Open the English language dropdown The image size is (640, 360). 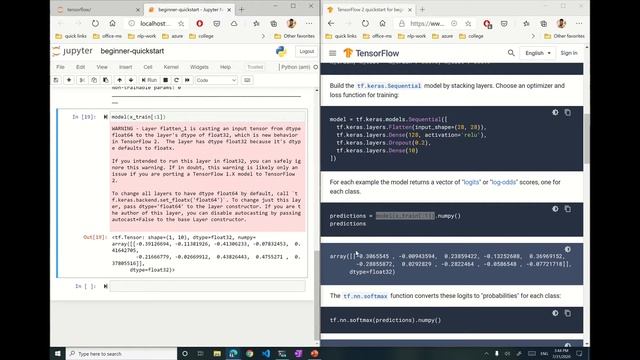tap(538, 53)
